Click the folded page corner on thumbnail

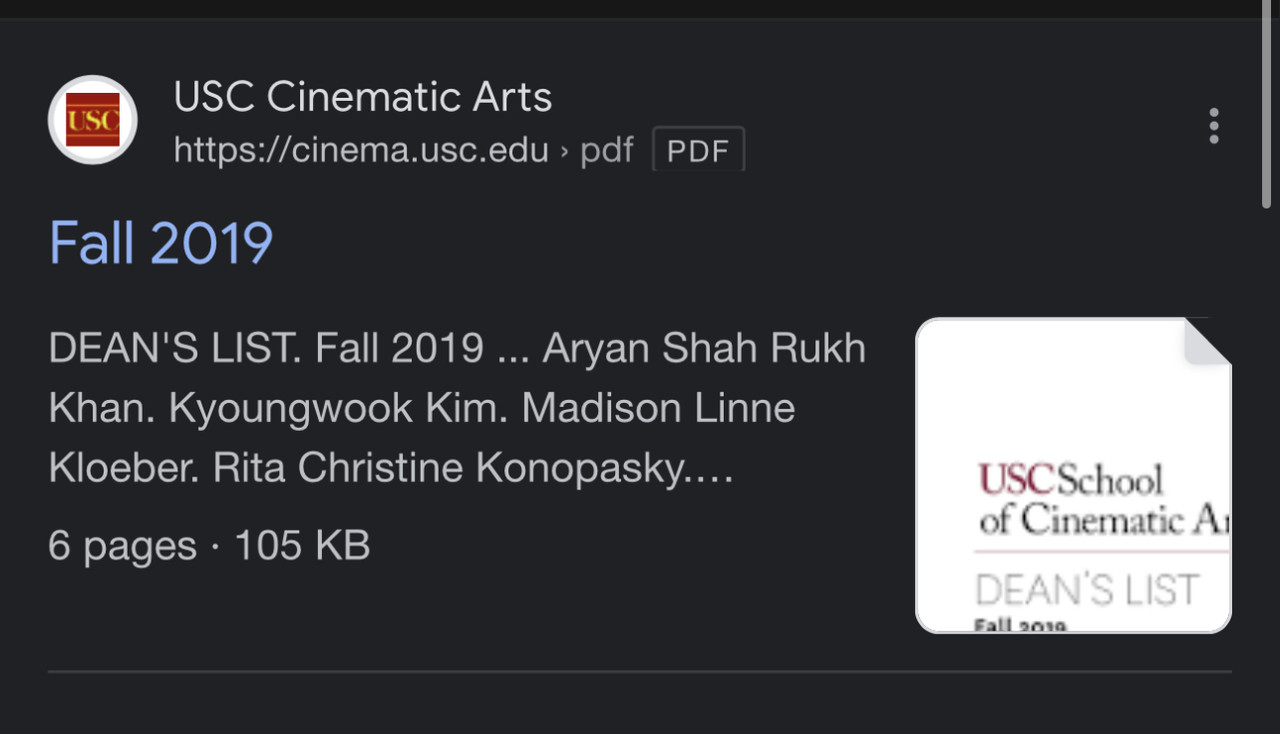(1207, 341)
